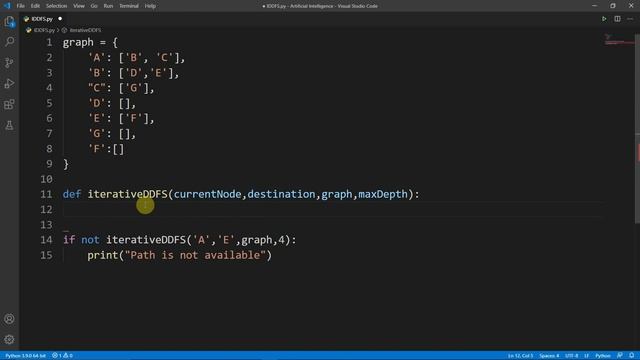Run Python file with play button

pyautogui.click(x=604, y=19)
